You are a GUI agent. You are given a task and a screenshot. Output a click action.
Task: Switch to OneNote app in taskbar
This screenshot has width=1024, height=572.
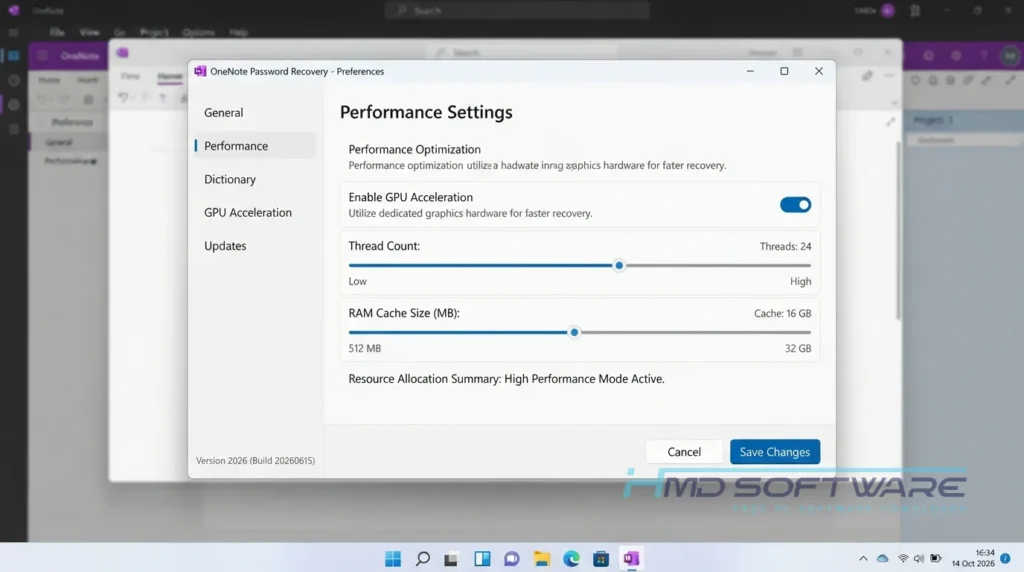click(x=631, y=558)
